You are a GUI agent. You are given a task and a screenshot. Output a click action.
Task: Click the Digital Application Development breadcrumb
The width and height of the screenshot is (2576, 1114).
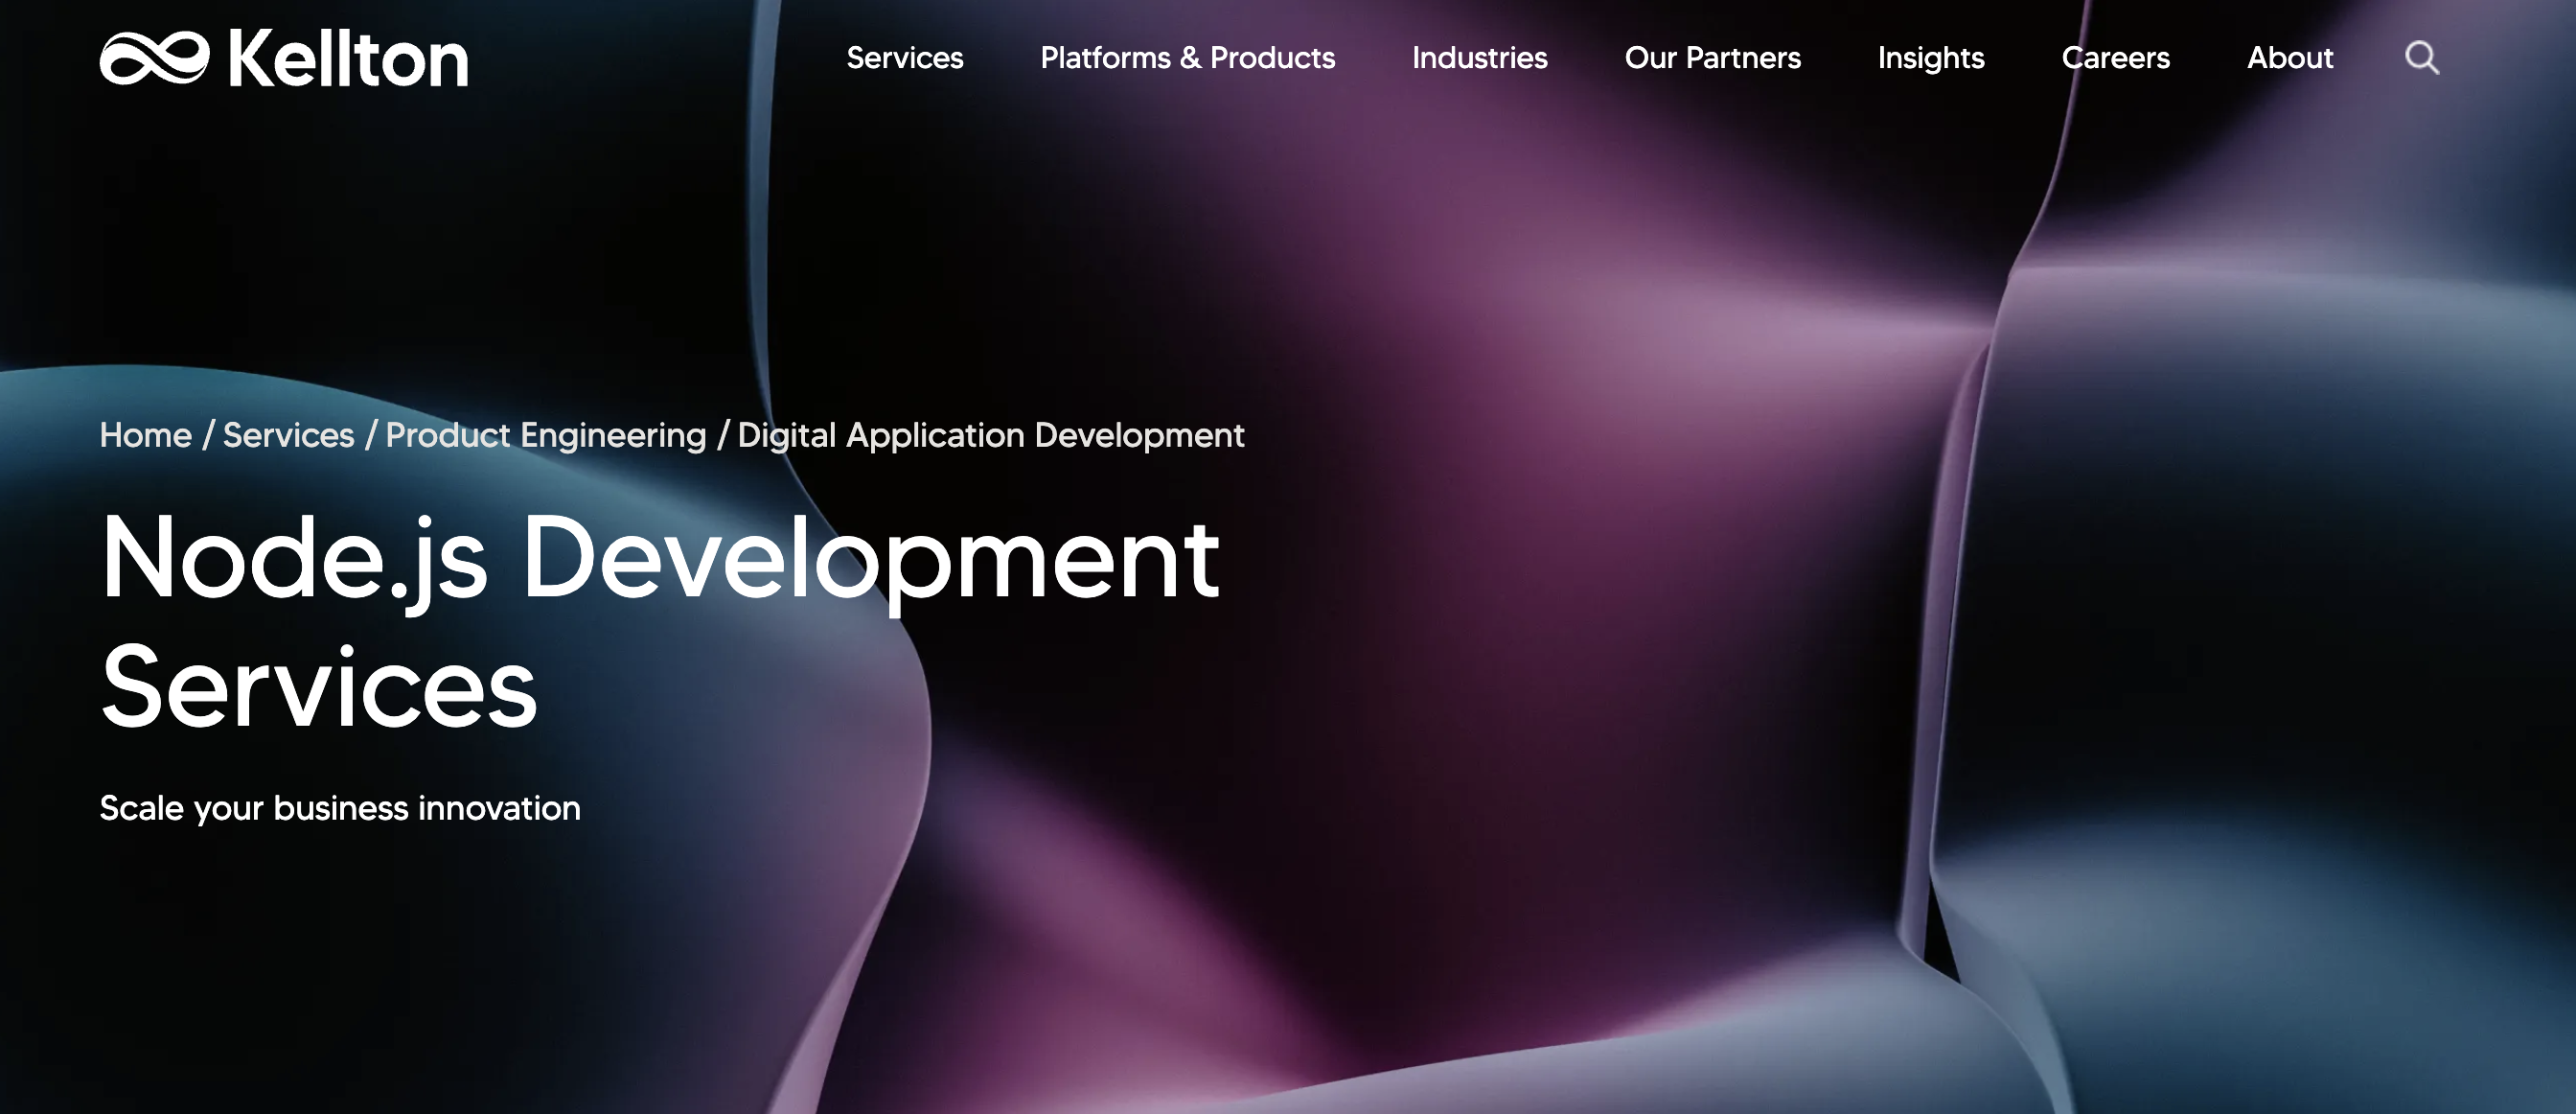(990, 435)
